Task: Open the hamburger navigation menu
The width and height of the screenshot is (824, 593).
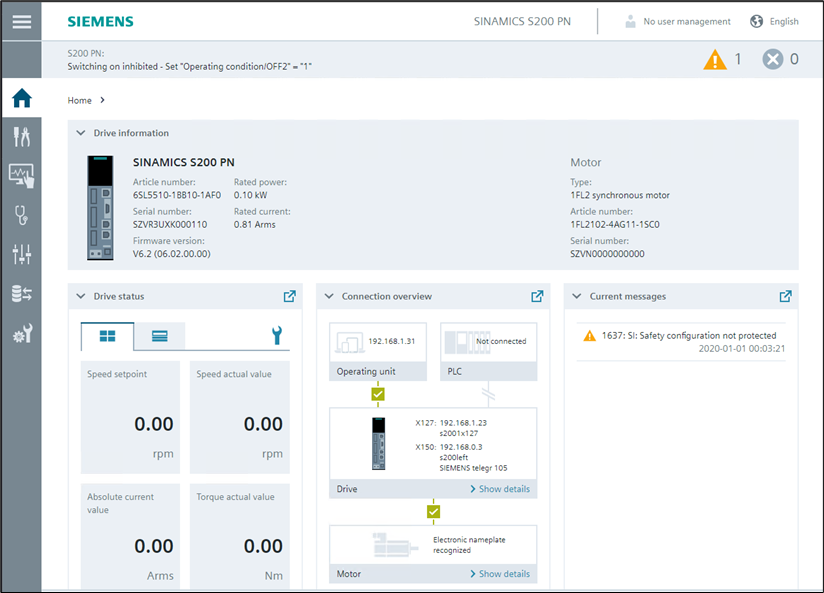Action: (21, 21)
